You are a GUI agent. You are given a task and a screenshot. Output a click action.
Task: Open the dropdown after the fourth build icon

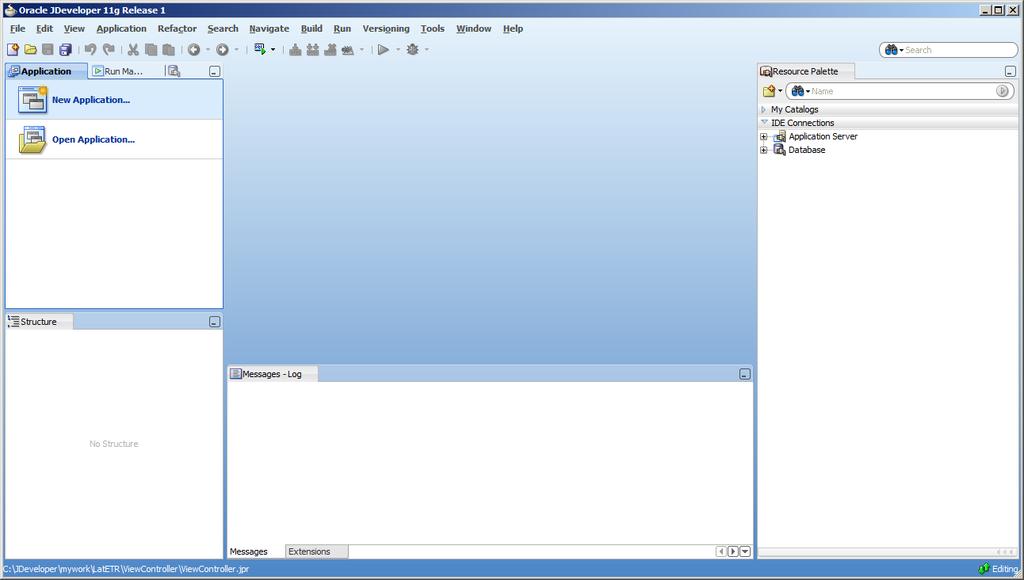(361, 50)
